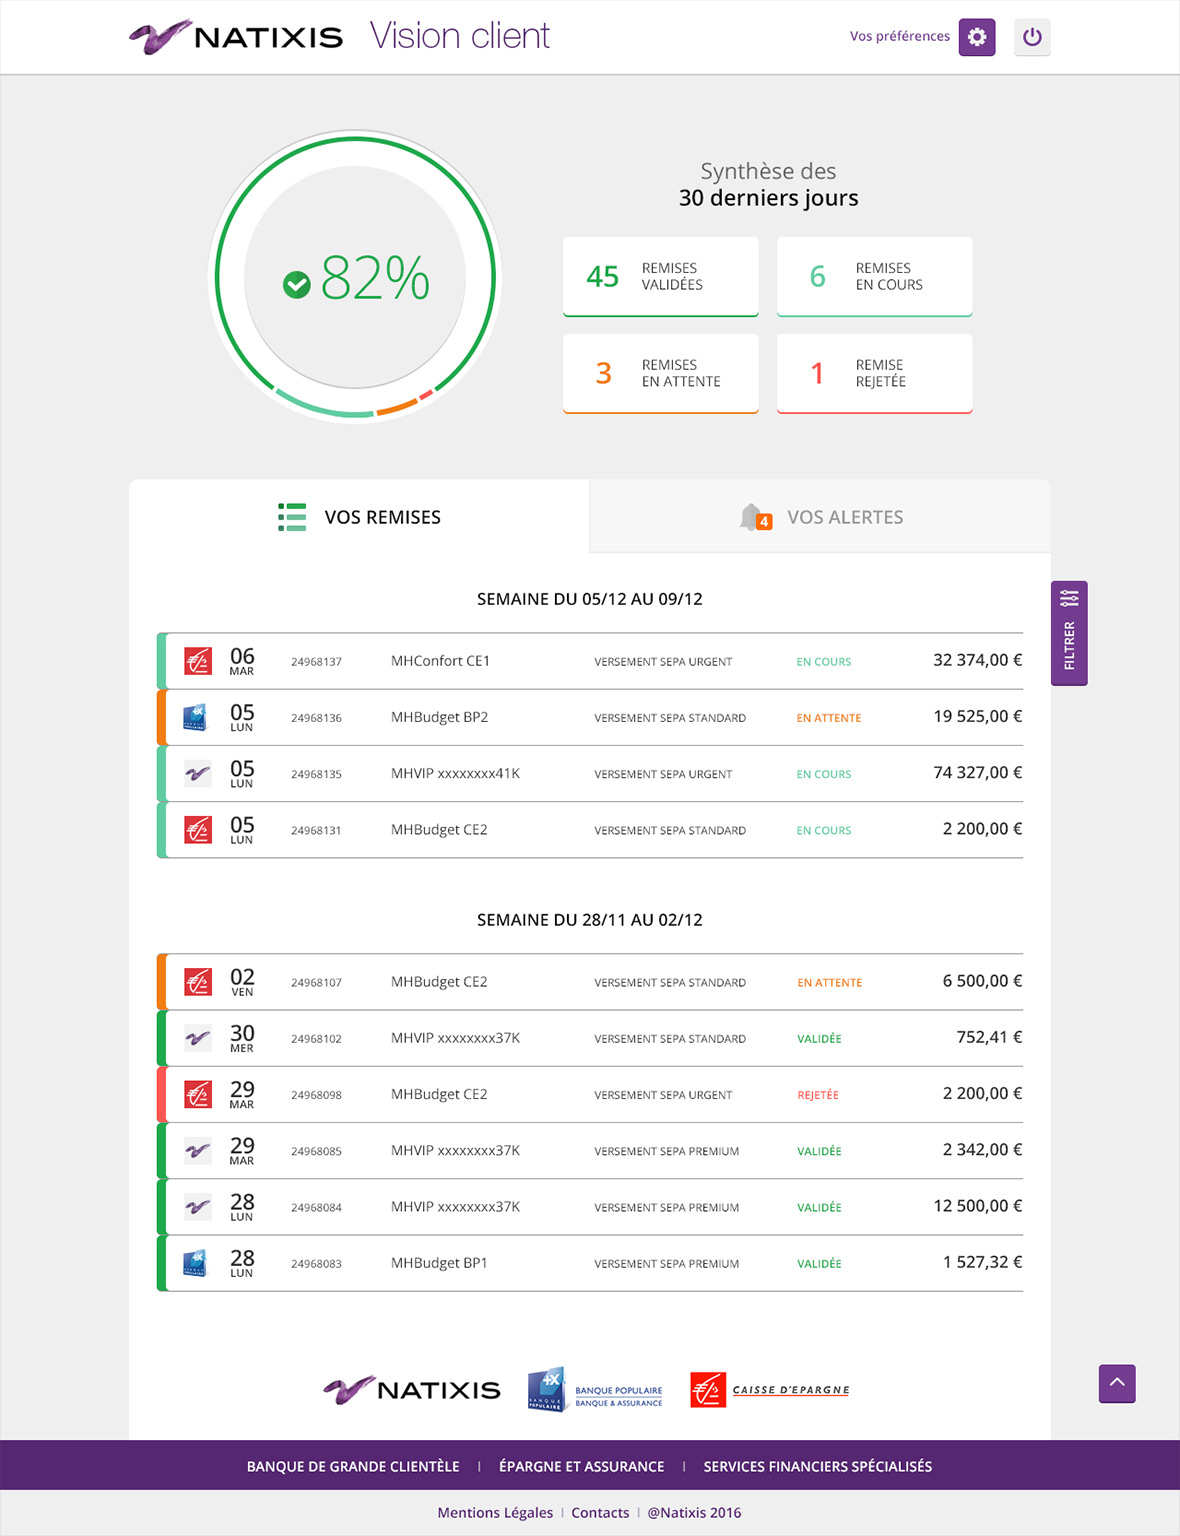Open preferences with the gear icon
This screenshot has height=1536, width=1180.
976,37
